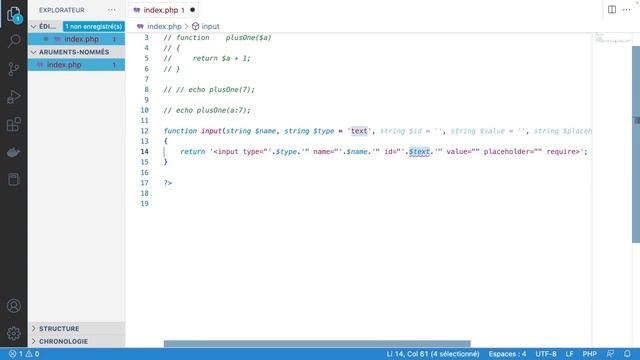This screenshot has height=360, width=640.
Task: Open the Explorer view icon
Action: [x=14, y=15]
